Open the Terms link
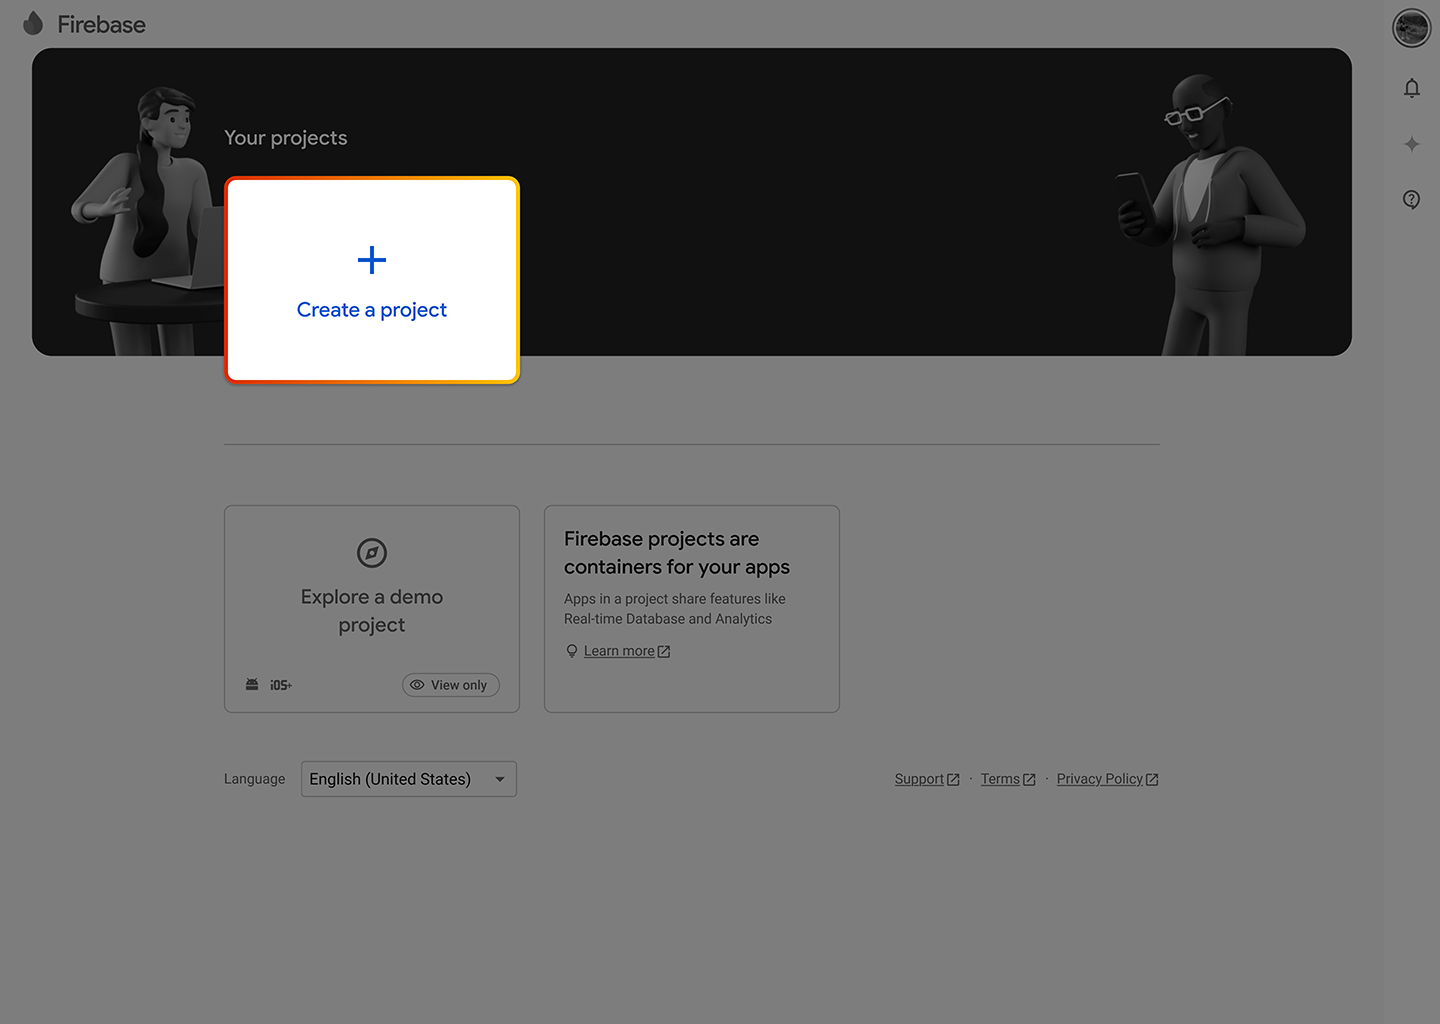The image size is (1440, 1024). pos(1000,779)
